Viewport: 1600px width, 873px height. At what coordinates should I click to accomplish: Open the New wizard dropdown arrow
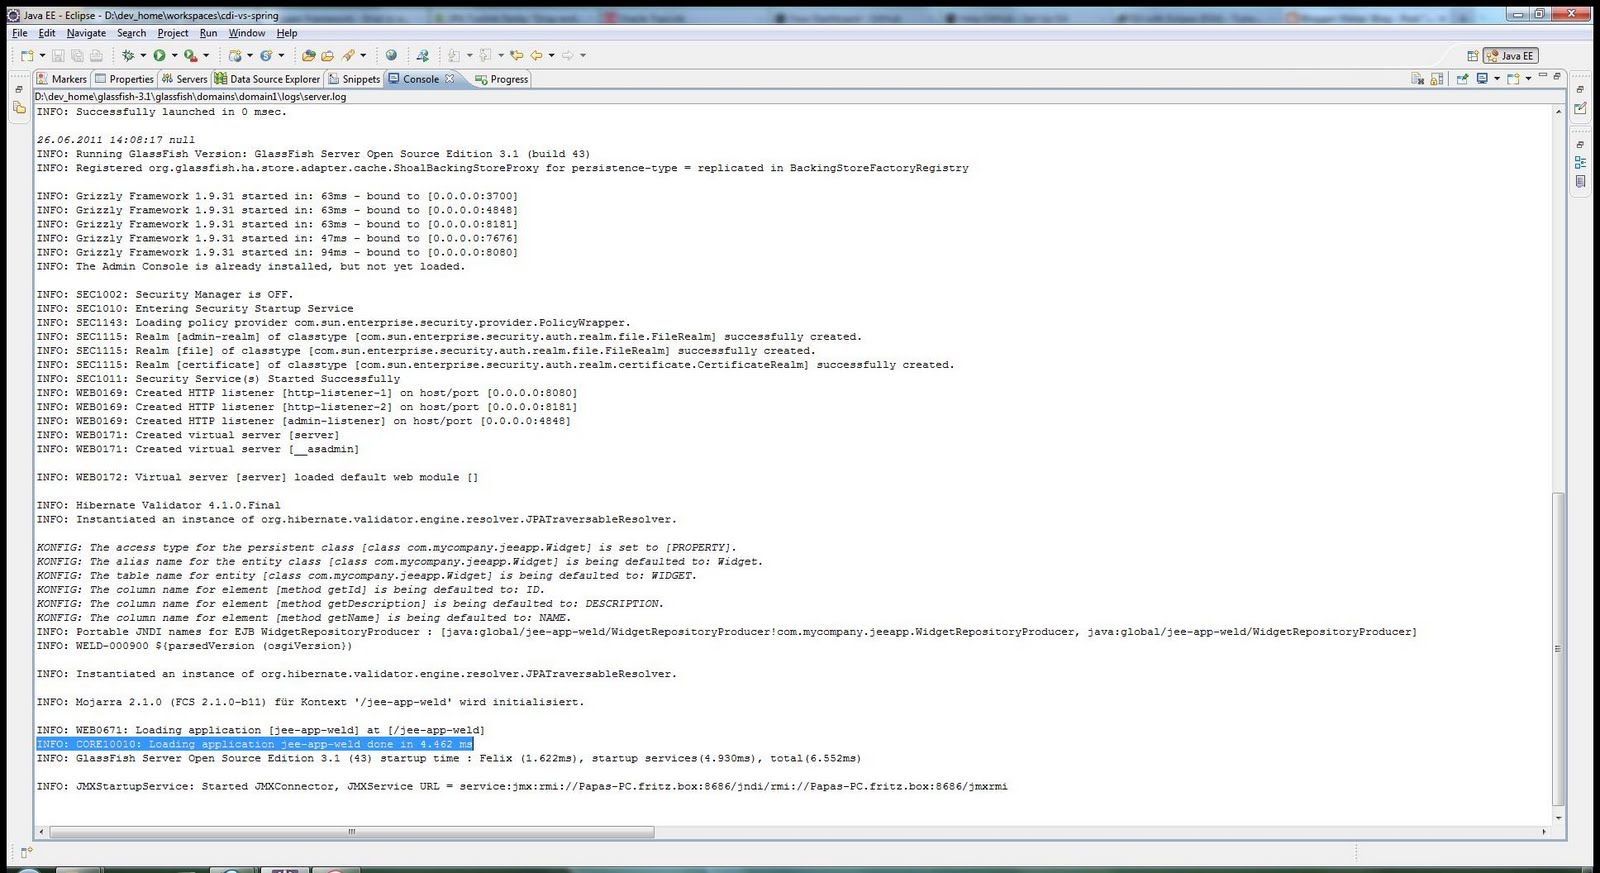point(42,55)
